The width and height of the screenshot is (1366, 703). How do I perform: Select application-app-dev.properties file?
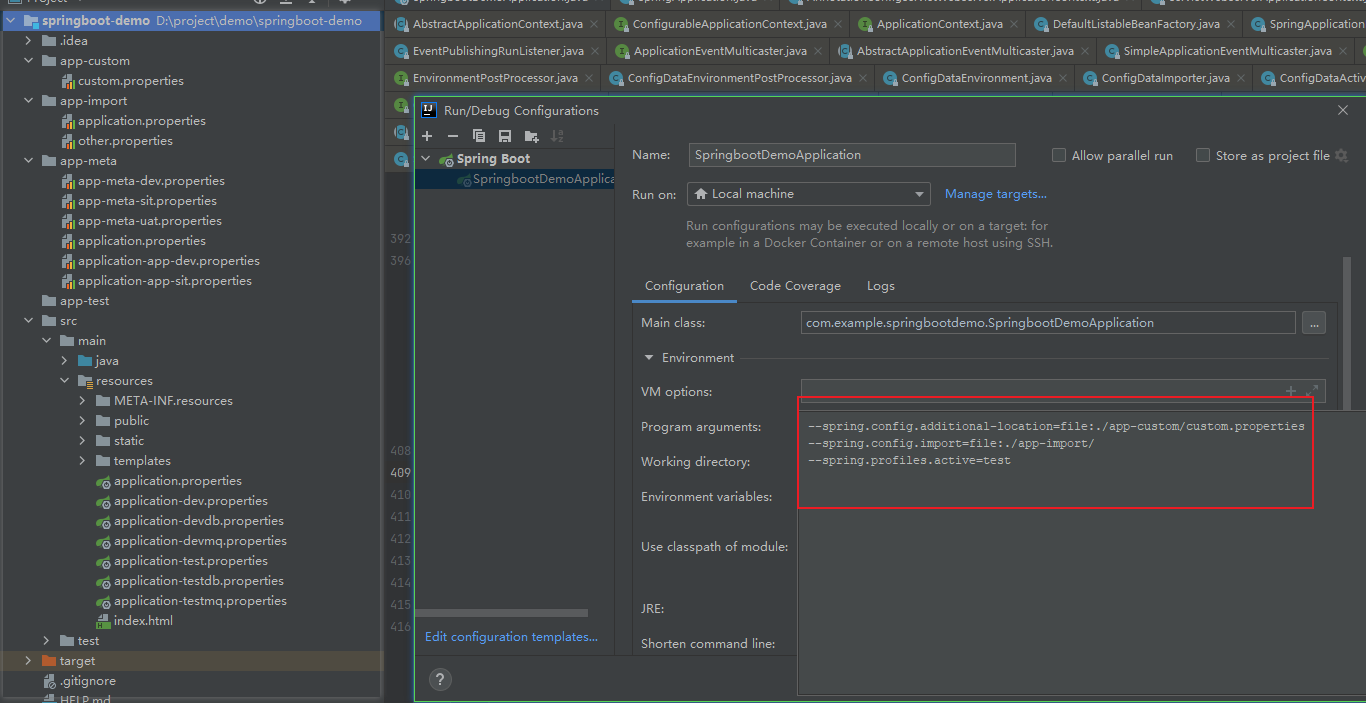click(x=169, y=261)
